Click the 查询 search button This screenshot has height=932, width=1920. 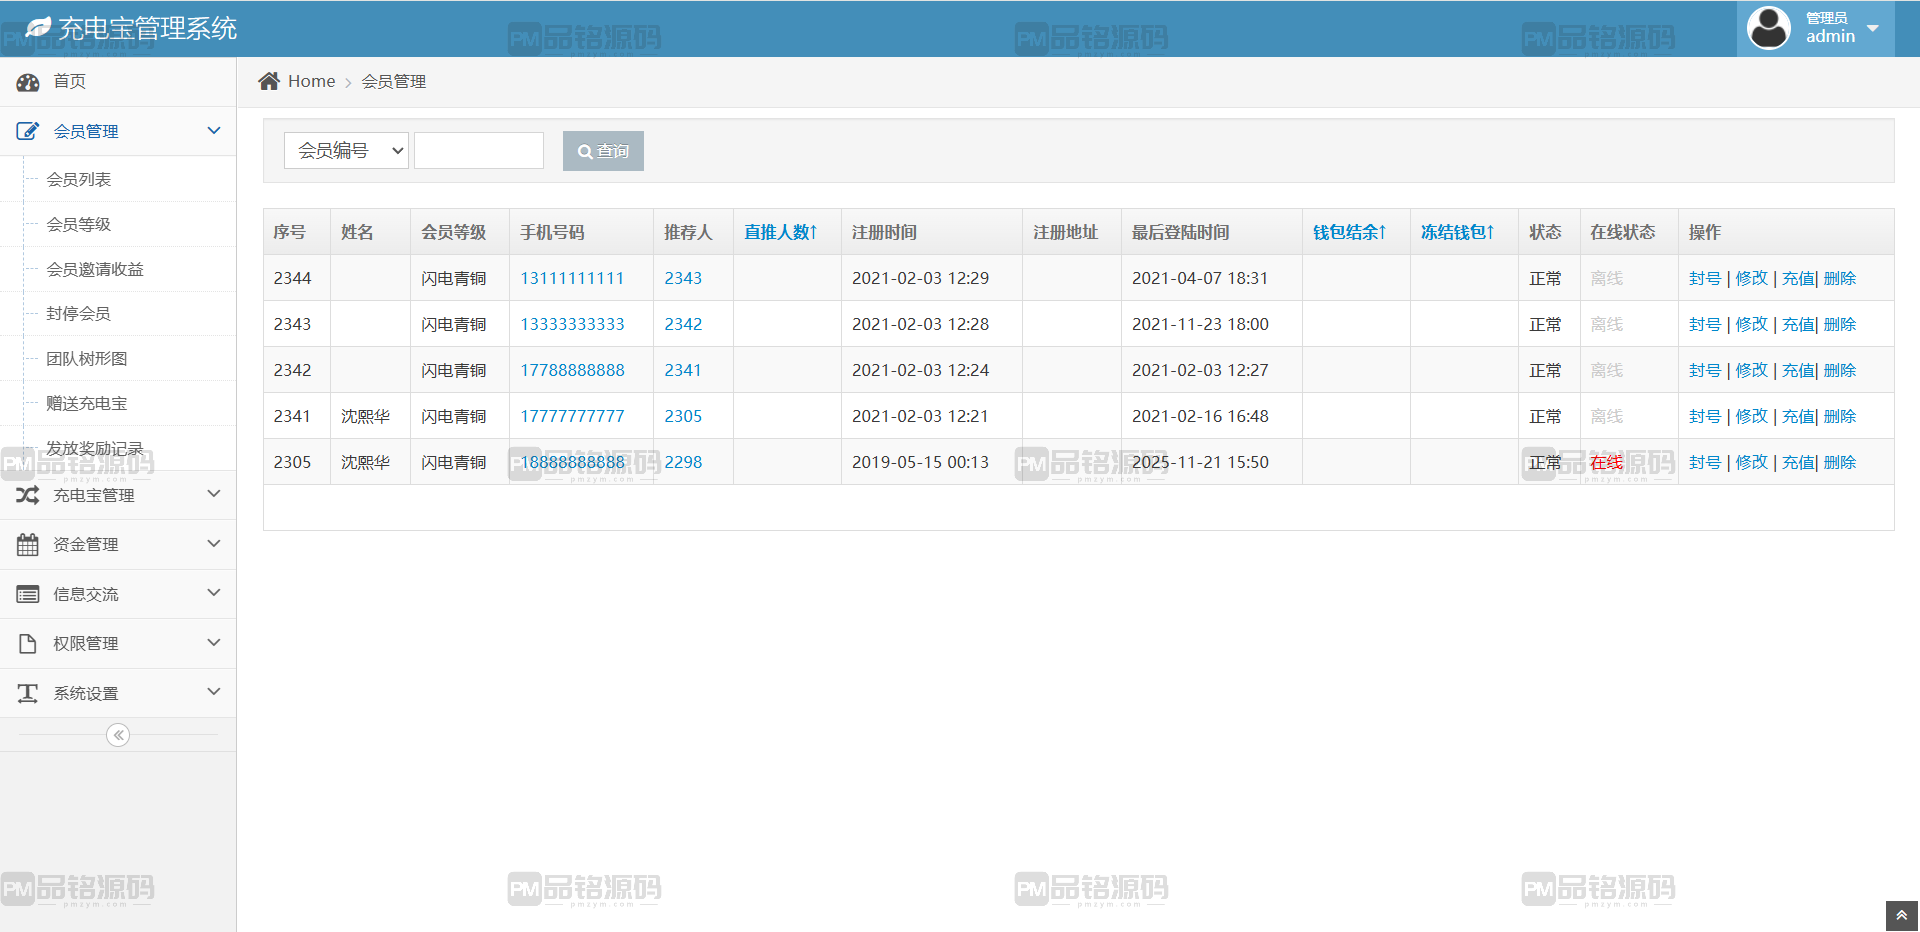[x=603, y=151]
